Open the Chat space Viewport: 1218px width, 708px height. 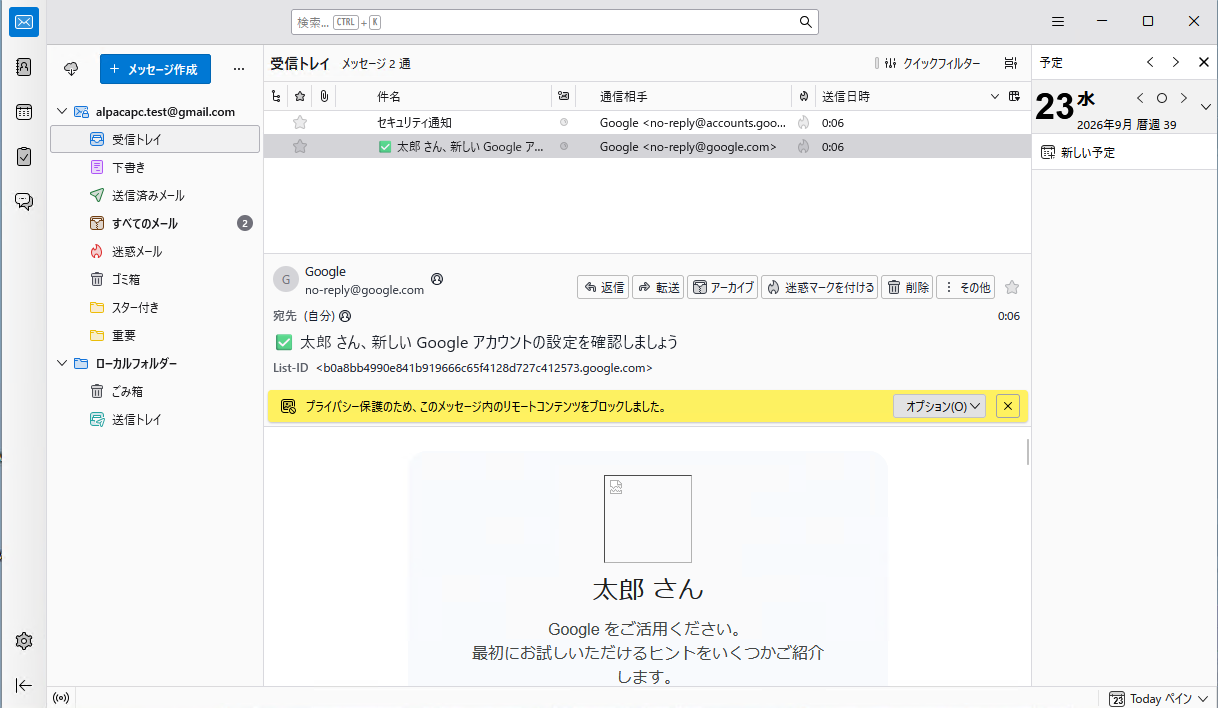24,201
